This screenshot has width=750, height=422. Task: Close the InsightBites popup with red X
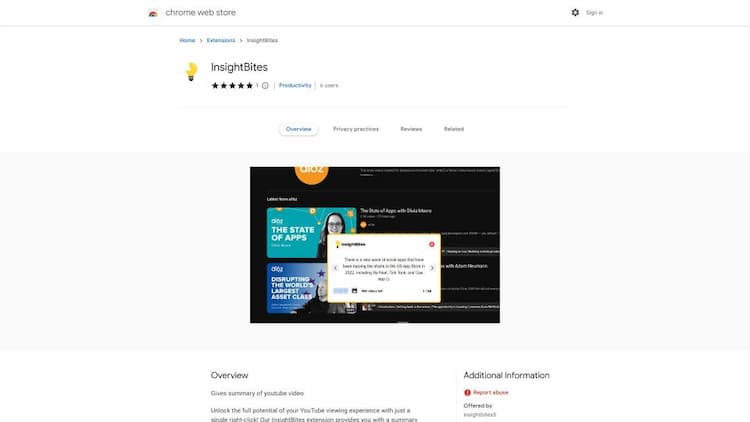coord(431,244)
